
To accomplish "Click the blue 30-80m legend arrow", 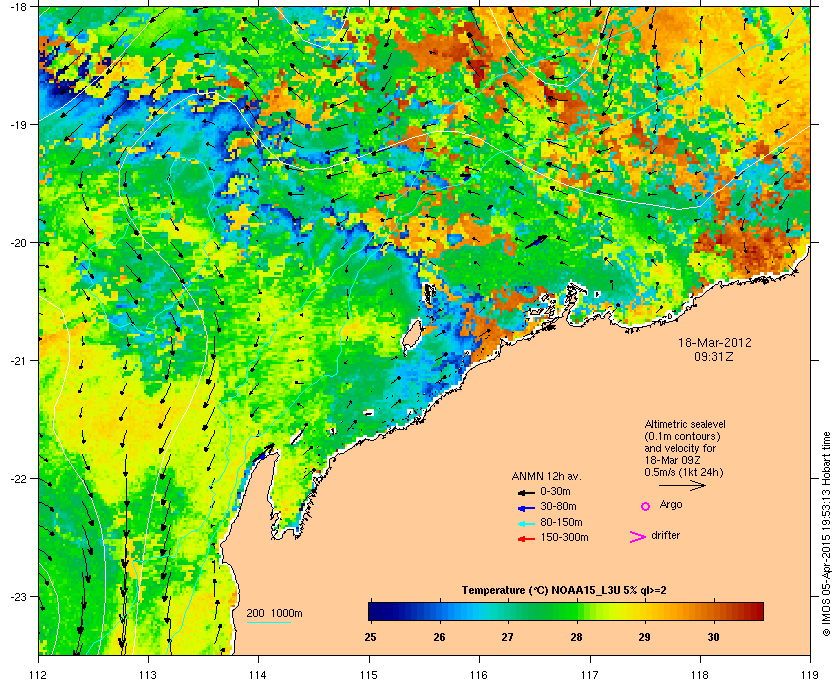I will (526, 507).
